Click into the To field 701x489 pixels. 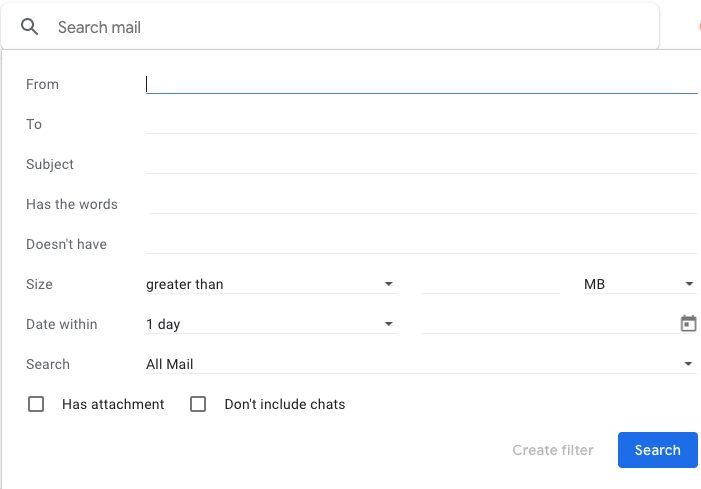[x=420, y=124]
